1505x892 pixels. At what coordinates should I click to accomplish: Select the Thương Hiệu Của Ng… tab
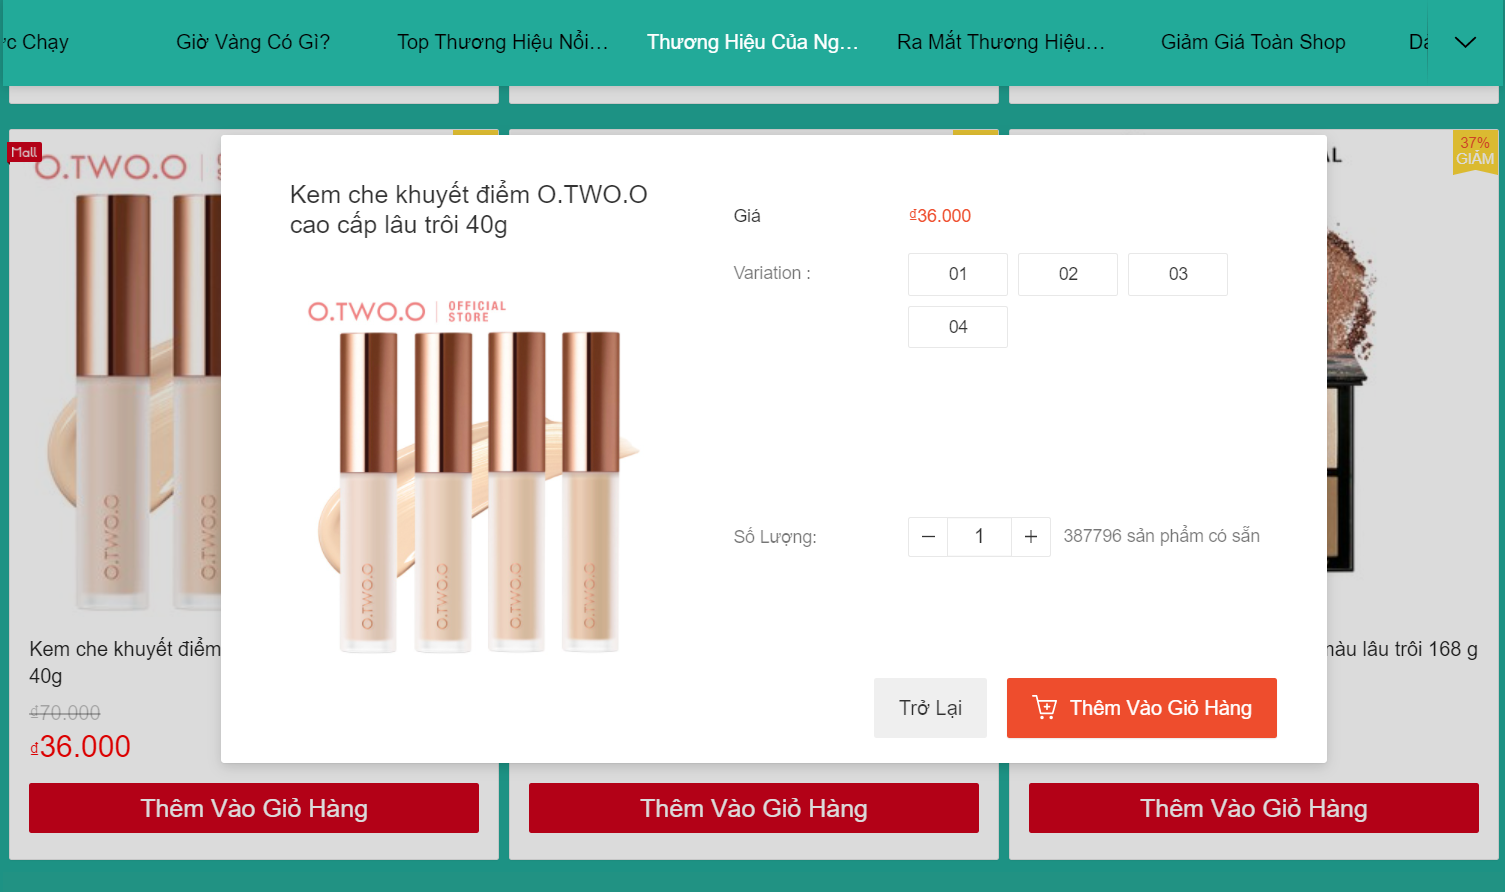752,42
